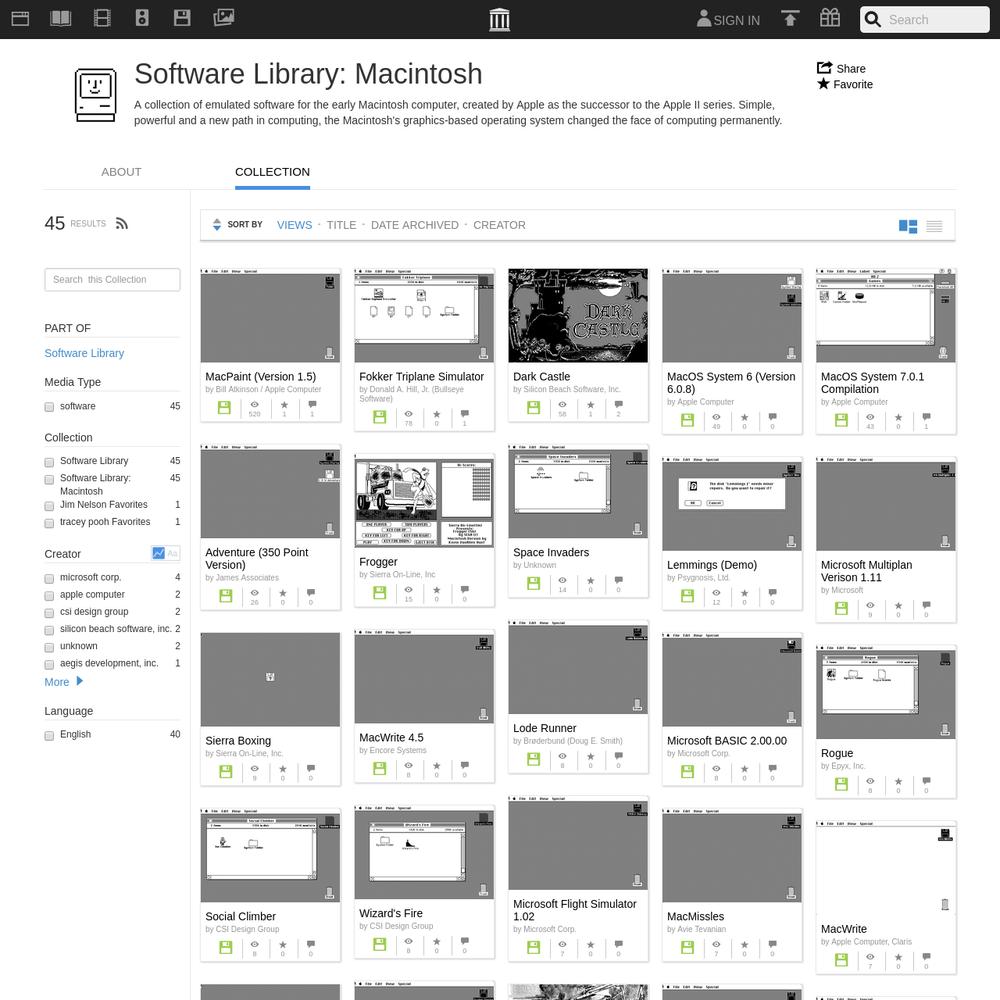Show creator alphabetical Aa icon

click(173, 553)
